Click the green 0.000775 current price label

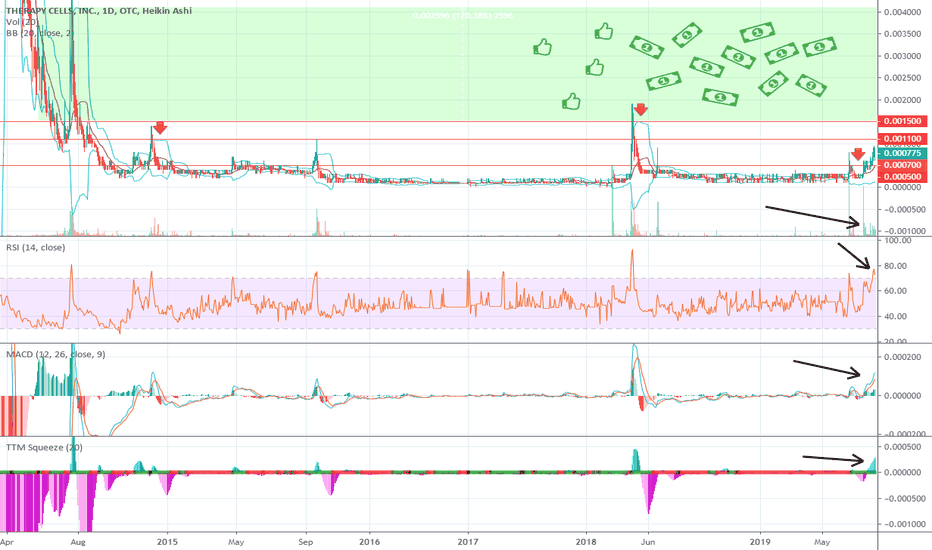(x=902, y=153)
